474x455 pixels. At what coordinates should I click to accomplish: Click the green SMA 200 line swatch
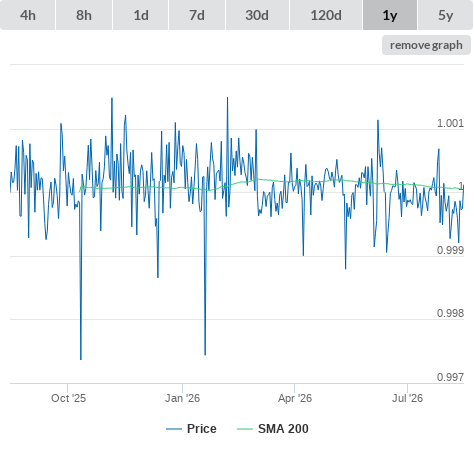tap(245, 429)
